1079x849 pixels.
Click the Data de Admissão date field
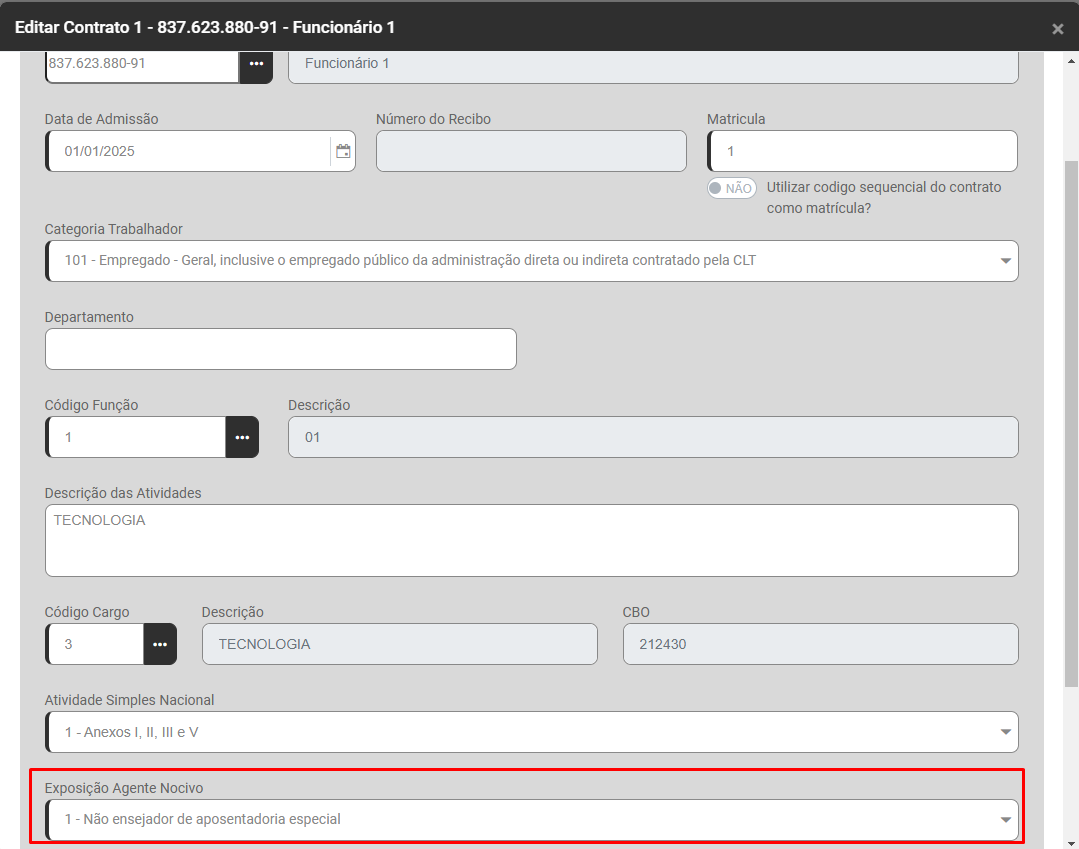click(x=188, y=151)
